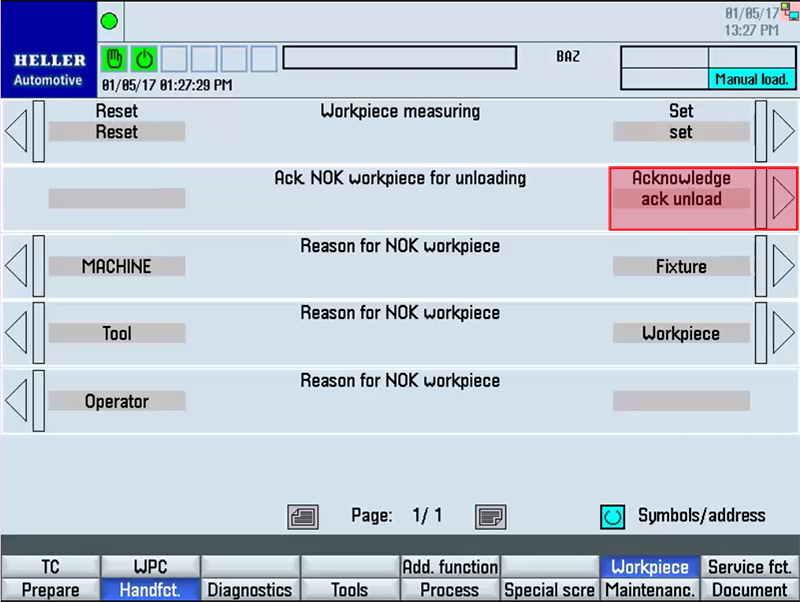Go to the next page icon
800x602 pixels.
point(488,516)
